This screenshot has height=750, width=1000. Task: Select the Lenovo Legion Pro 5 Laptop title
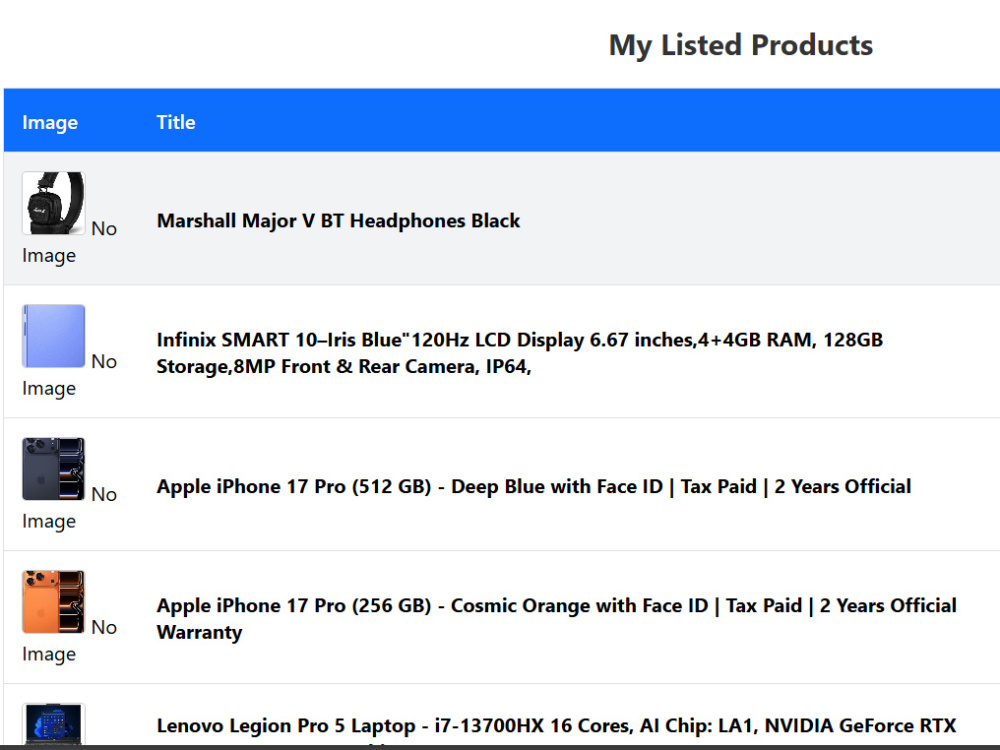click(x=557, y=726)
